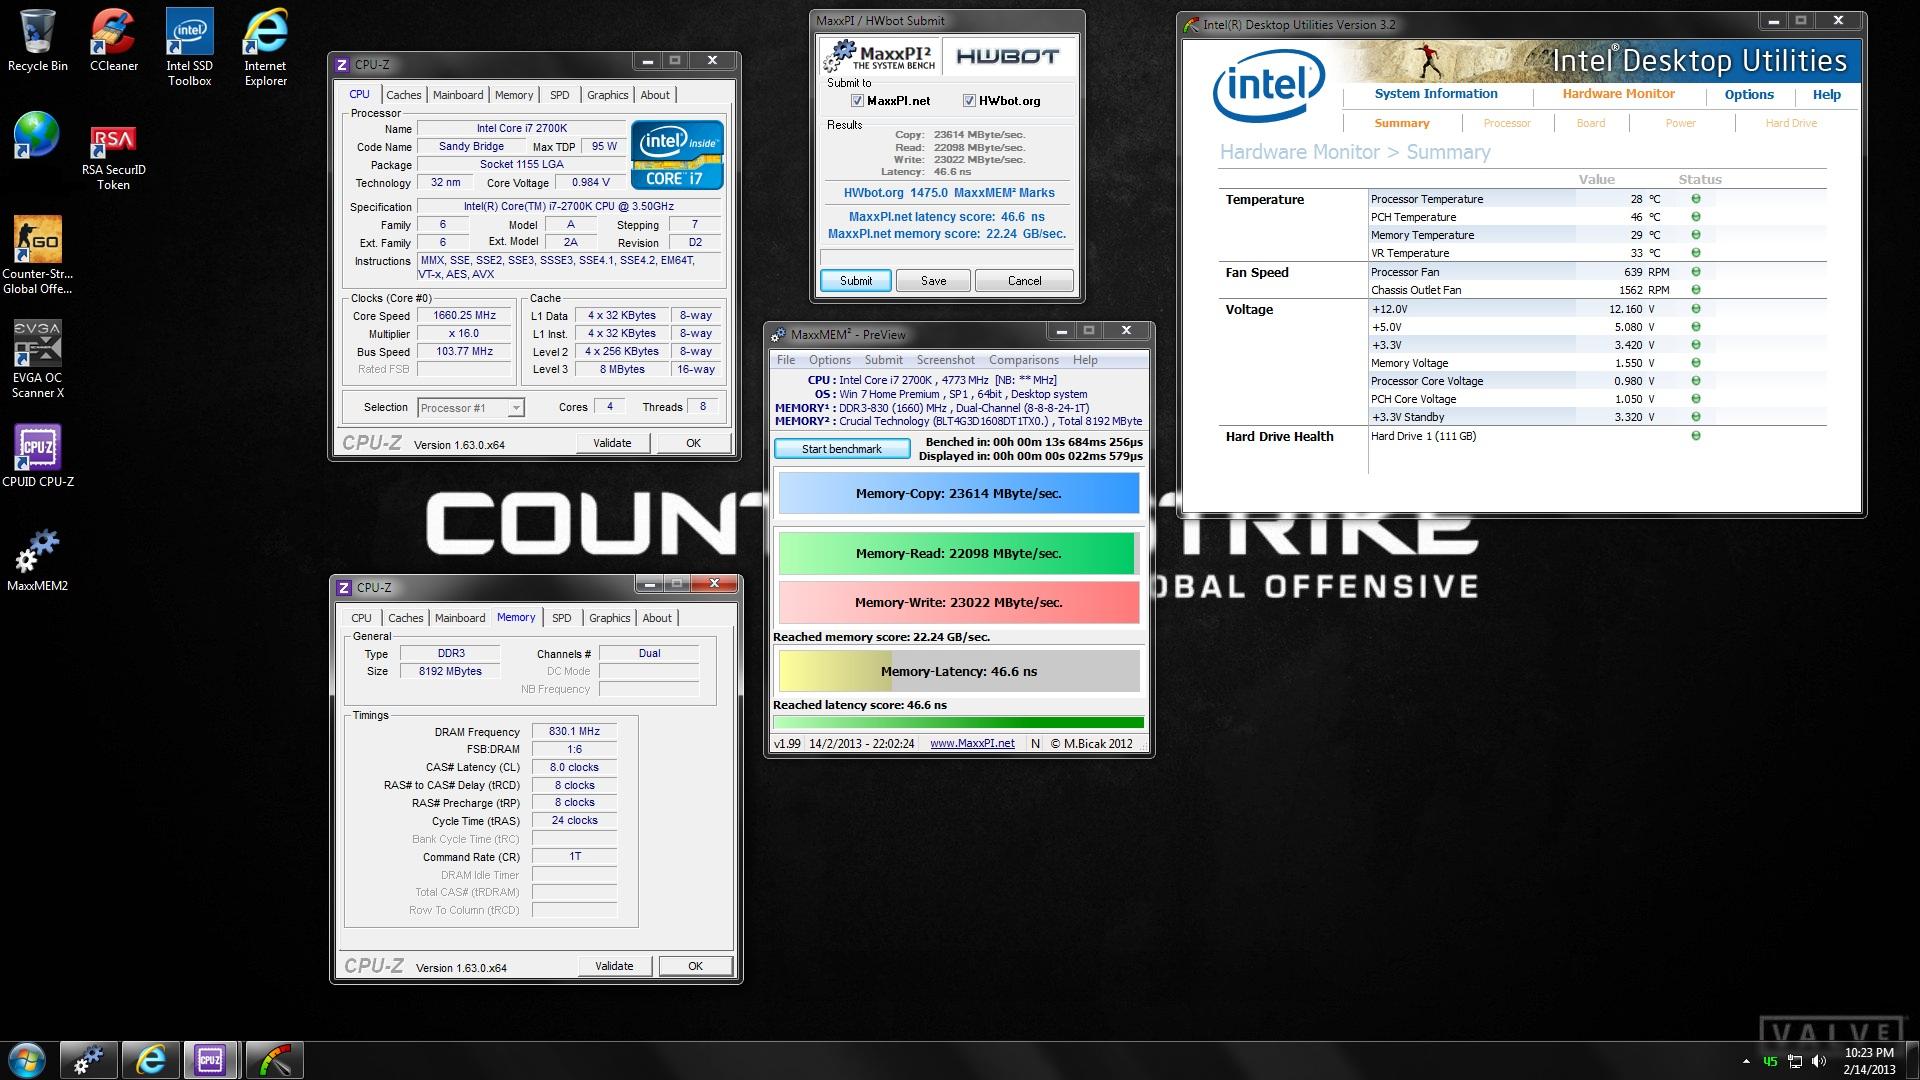Open the Comparisons menu in MaxxMEM
Image resolution: width=1920 pixels, height=1080 pixels.
pos(1023,360)
